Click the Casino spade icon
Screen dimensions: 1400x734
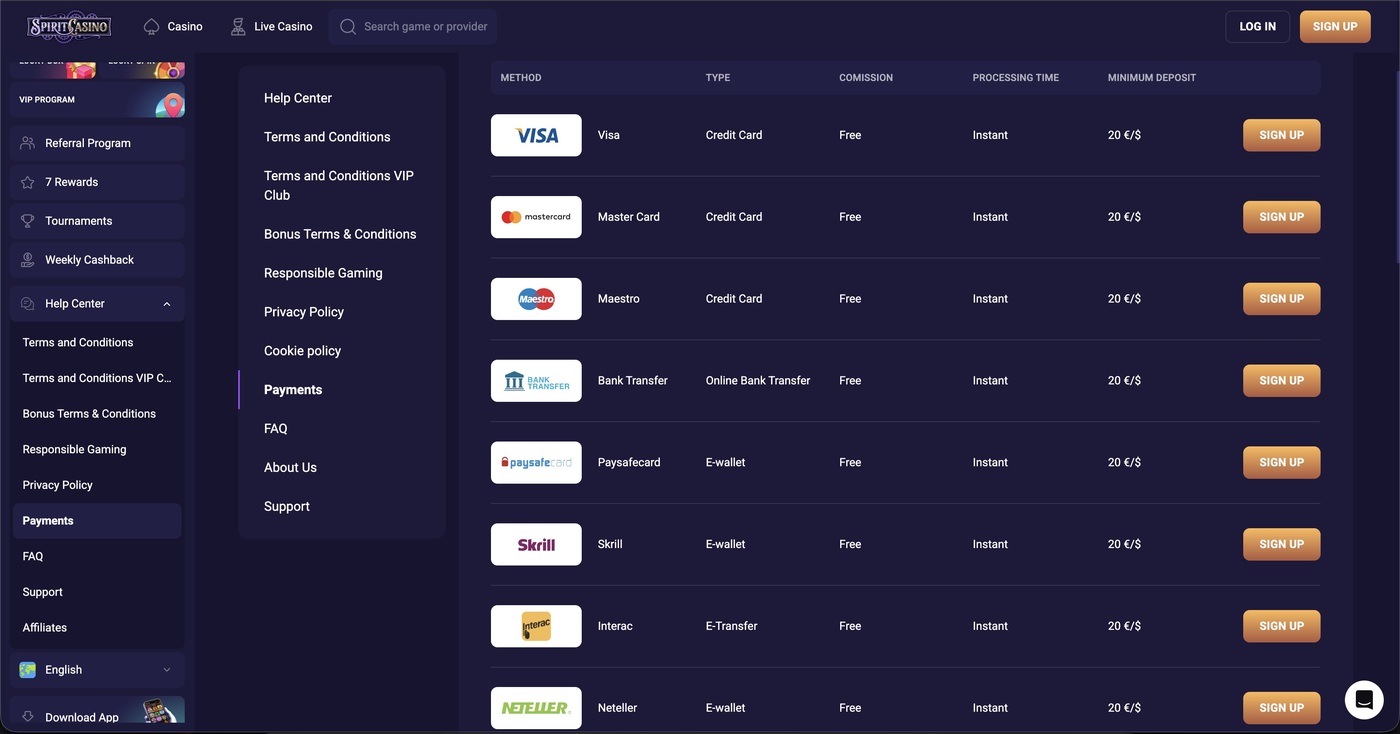coord(152,27)
